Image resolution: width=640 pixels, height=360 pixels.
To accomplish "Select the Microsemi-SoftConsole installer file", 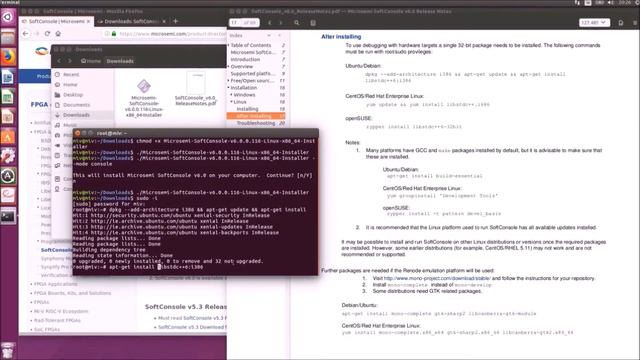I will click(x=144, y=97).
